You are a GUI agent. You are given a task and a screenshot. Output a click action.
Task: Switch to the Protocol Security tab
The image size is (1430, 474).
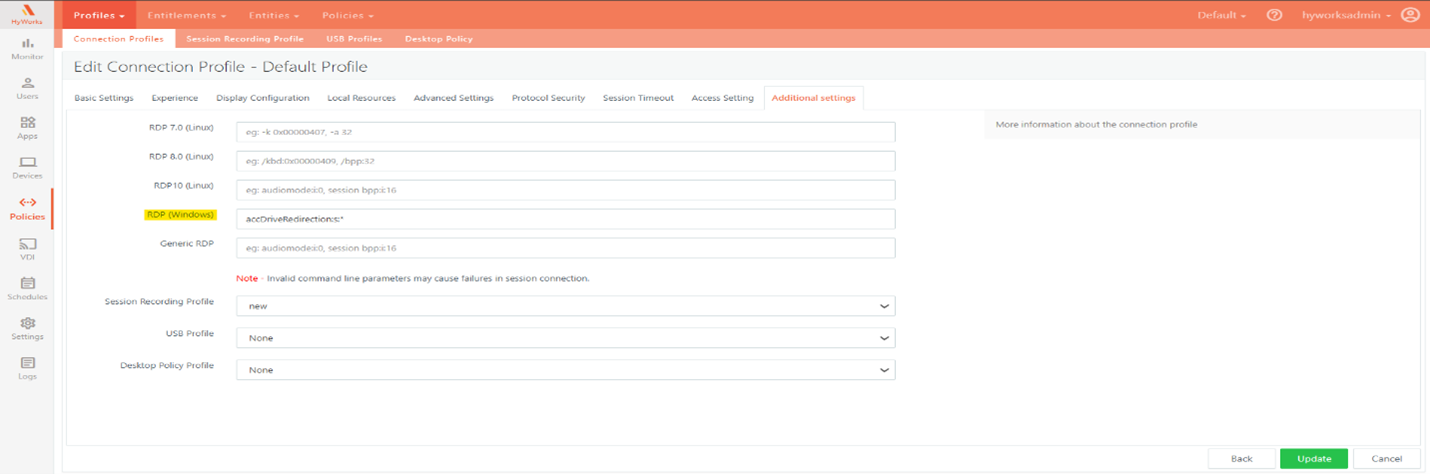point(548,98)
